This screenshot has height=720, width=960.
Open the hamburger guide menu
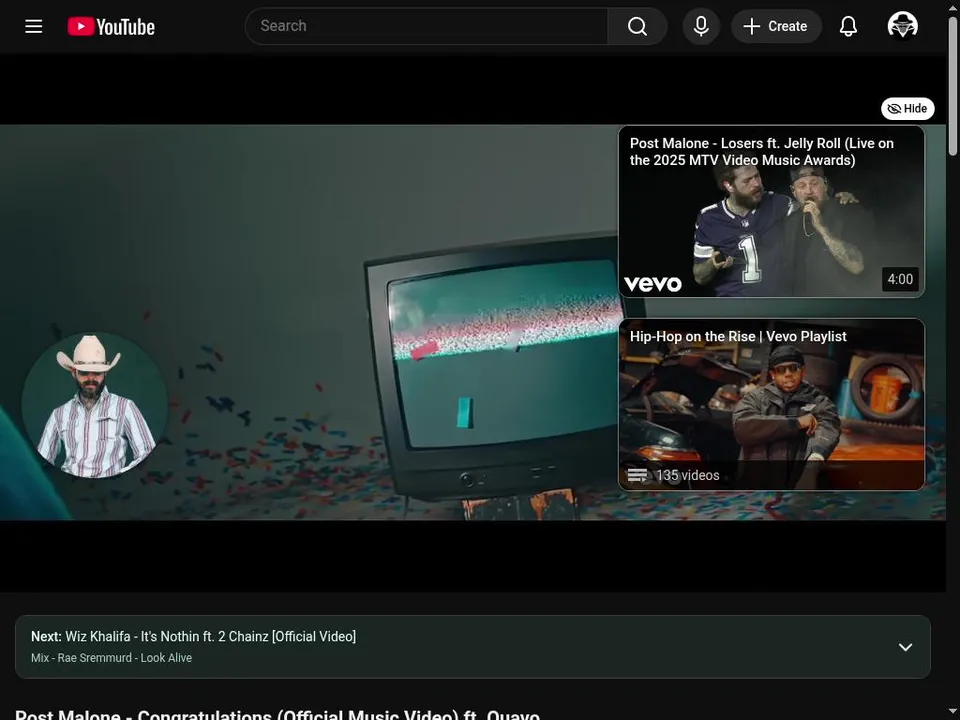[x=34, y=26]
